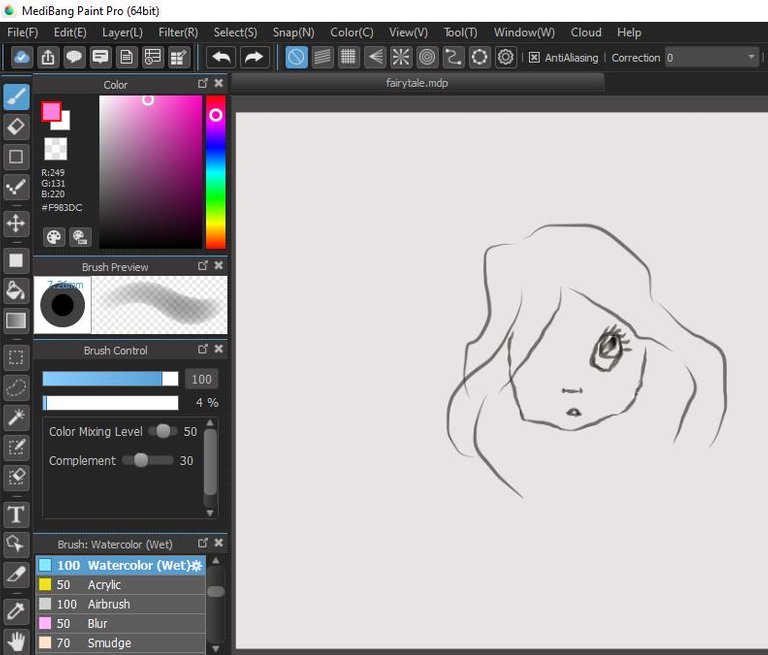This screenshot has width=768, height=655.
Task: Toggle the AntiAliasing checkbox
Action: coord(534,58)
